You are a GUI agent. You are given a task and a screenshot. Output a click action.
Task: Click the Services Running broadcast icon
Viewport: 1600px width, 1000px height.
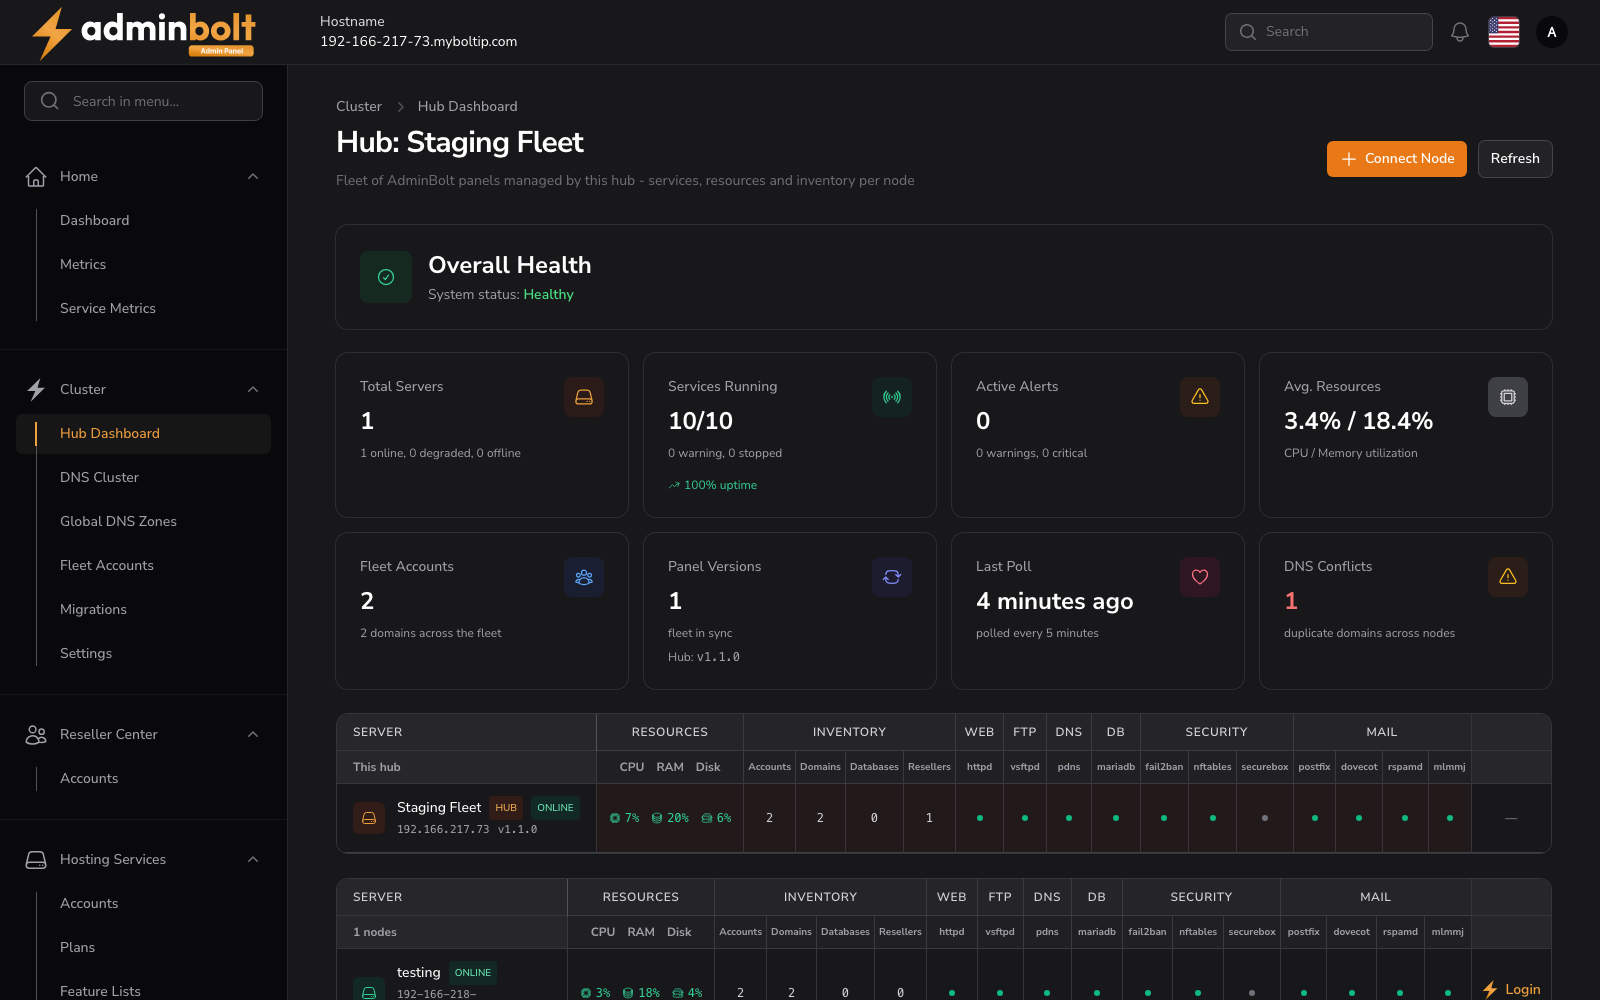(x=892, y=397)
